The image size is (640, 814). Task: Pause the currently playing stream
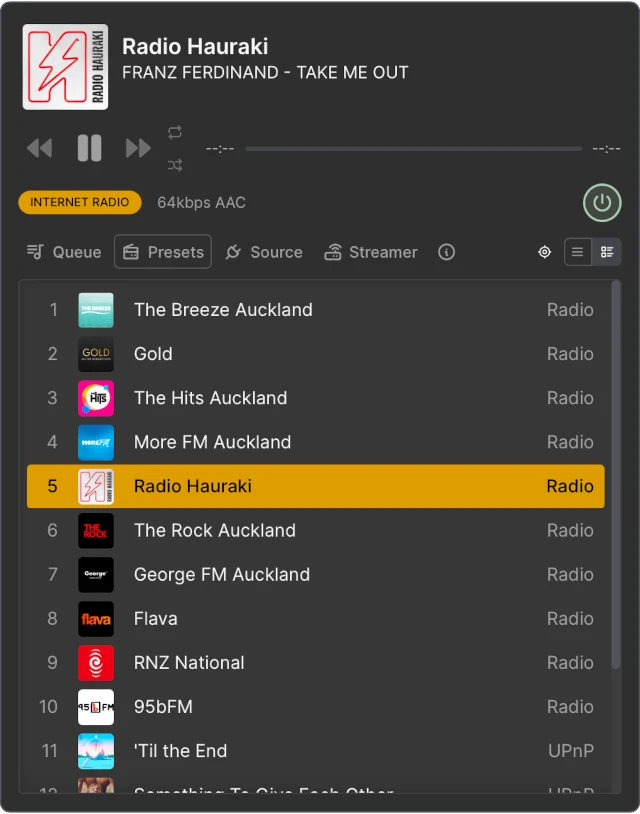tap(89, 148)
